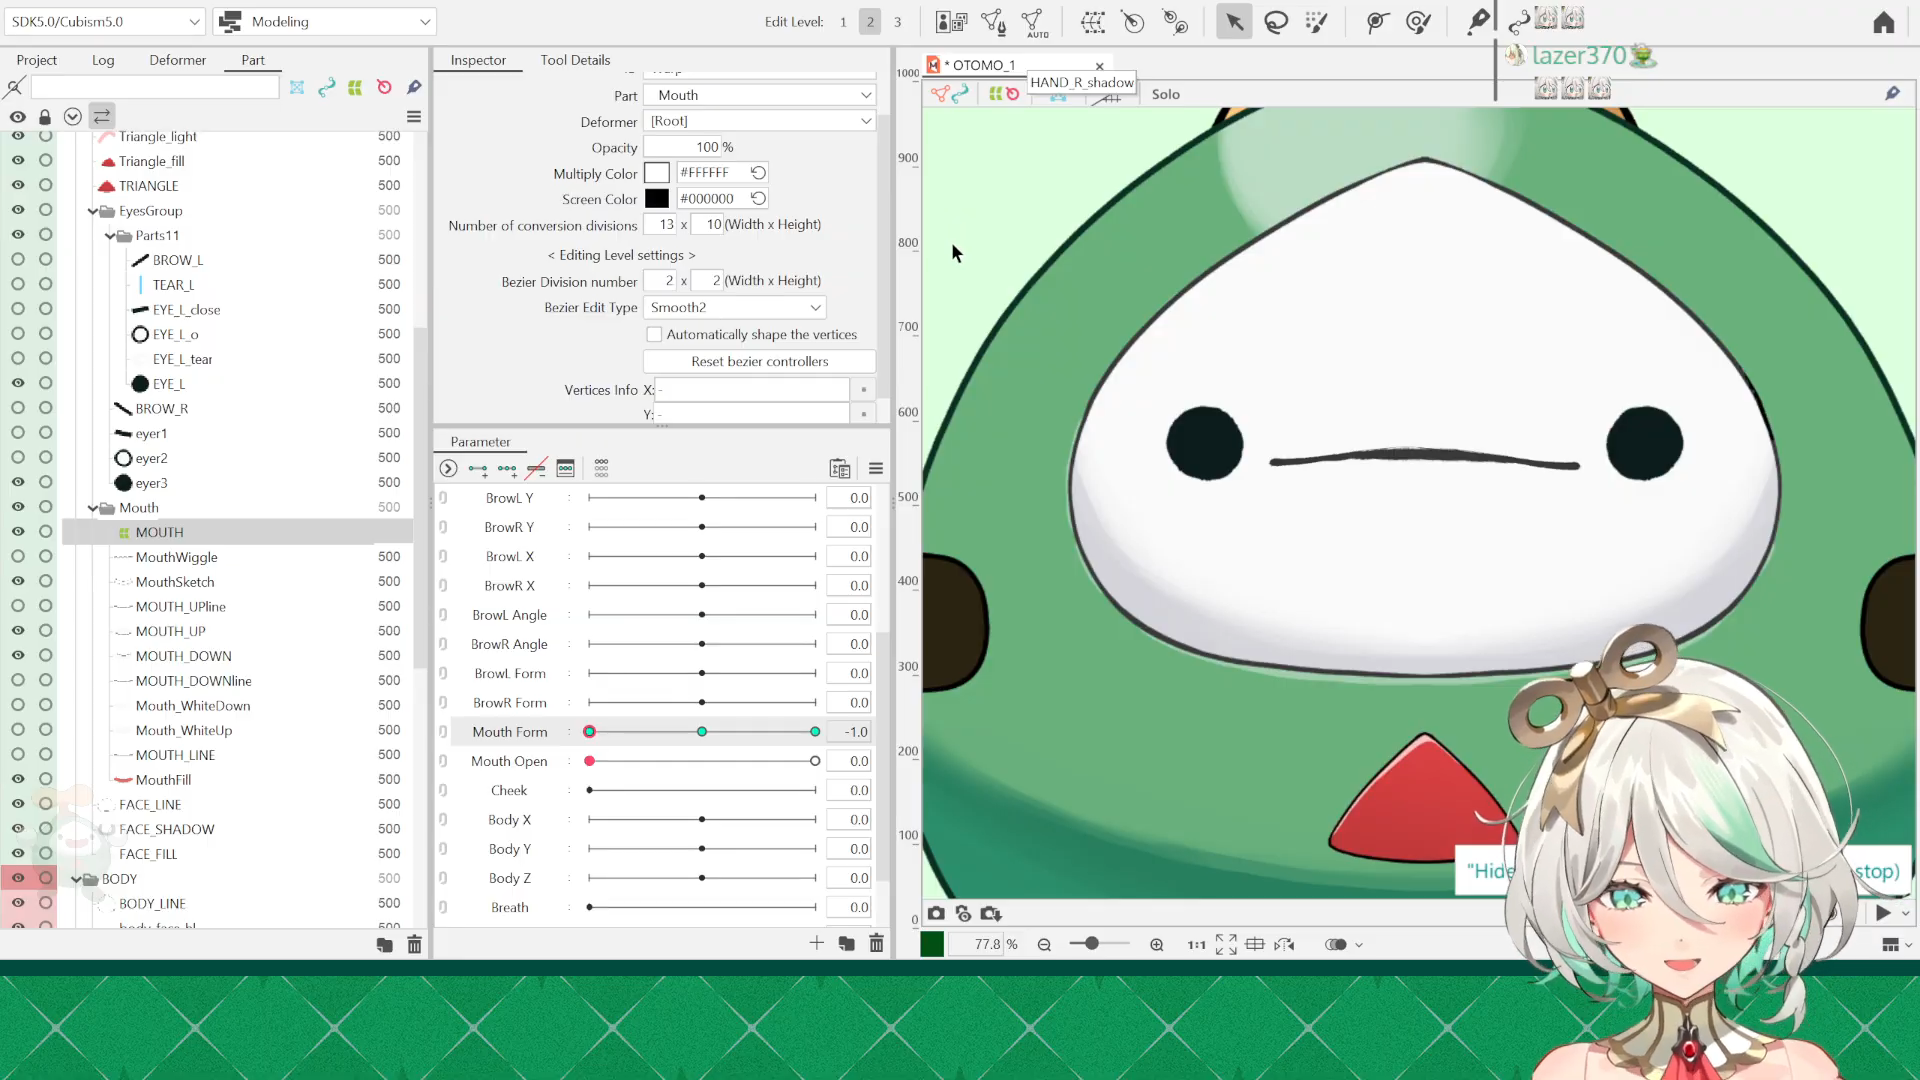1920x1080 pixels.
Task: Click the zoom out magnifier icon
Action: click(1044, 944)
